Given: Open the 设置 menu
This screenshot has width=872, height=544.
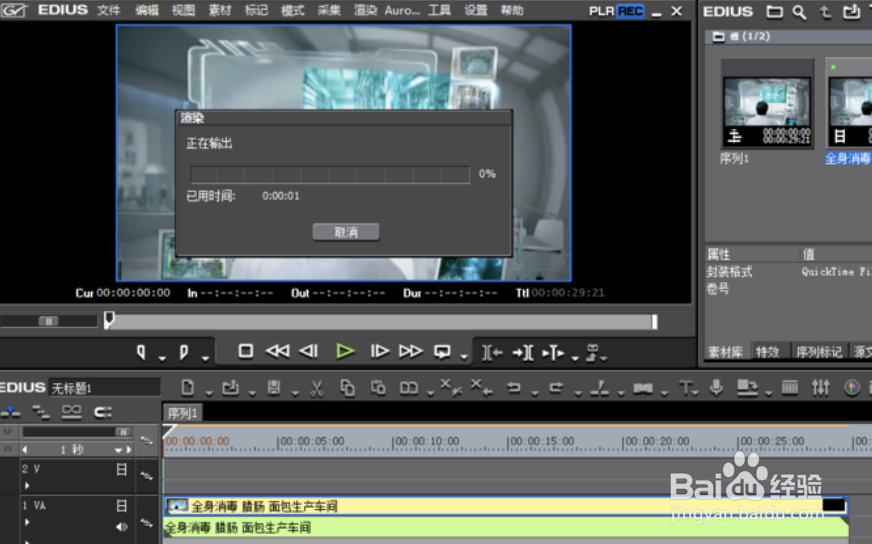Looking at the screenshot, I should [x=475, y=10].
